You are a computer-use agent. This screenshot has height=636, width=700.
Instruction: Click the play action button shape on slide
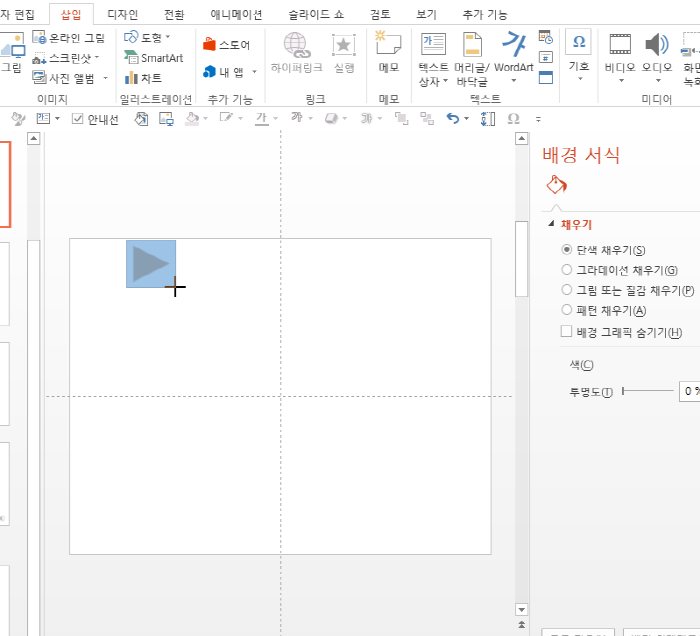(151, 264)
